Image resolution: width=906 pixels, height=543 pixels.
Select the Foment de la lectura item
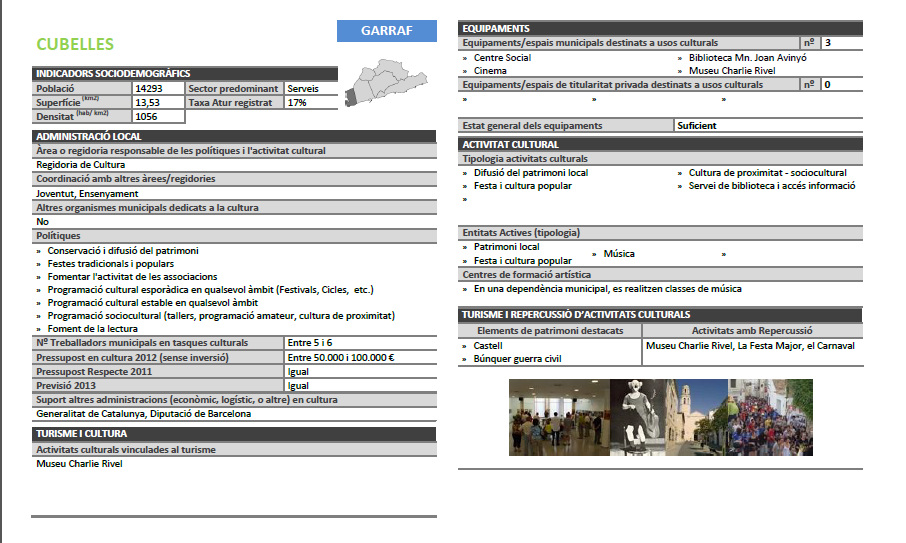coord(92,329)
